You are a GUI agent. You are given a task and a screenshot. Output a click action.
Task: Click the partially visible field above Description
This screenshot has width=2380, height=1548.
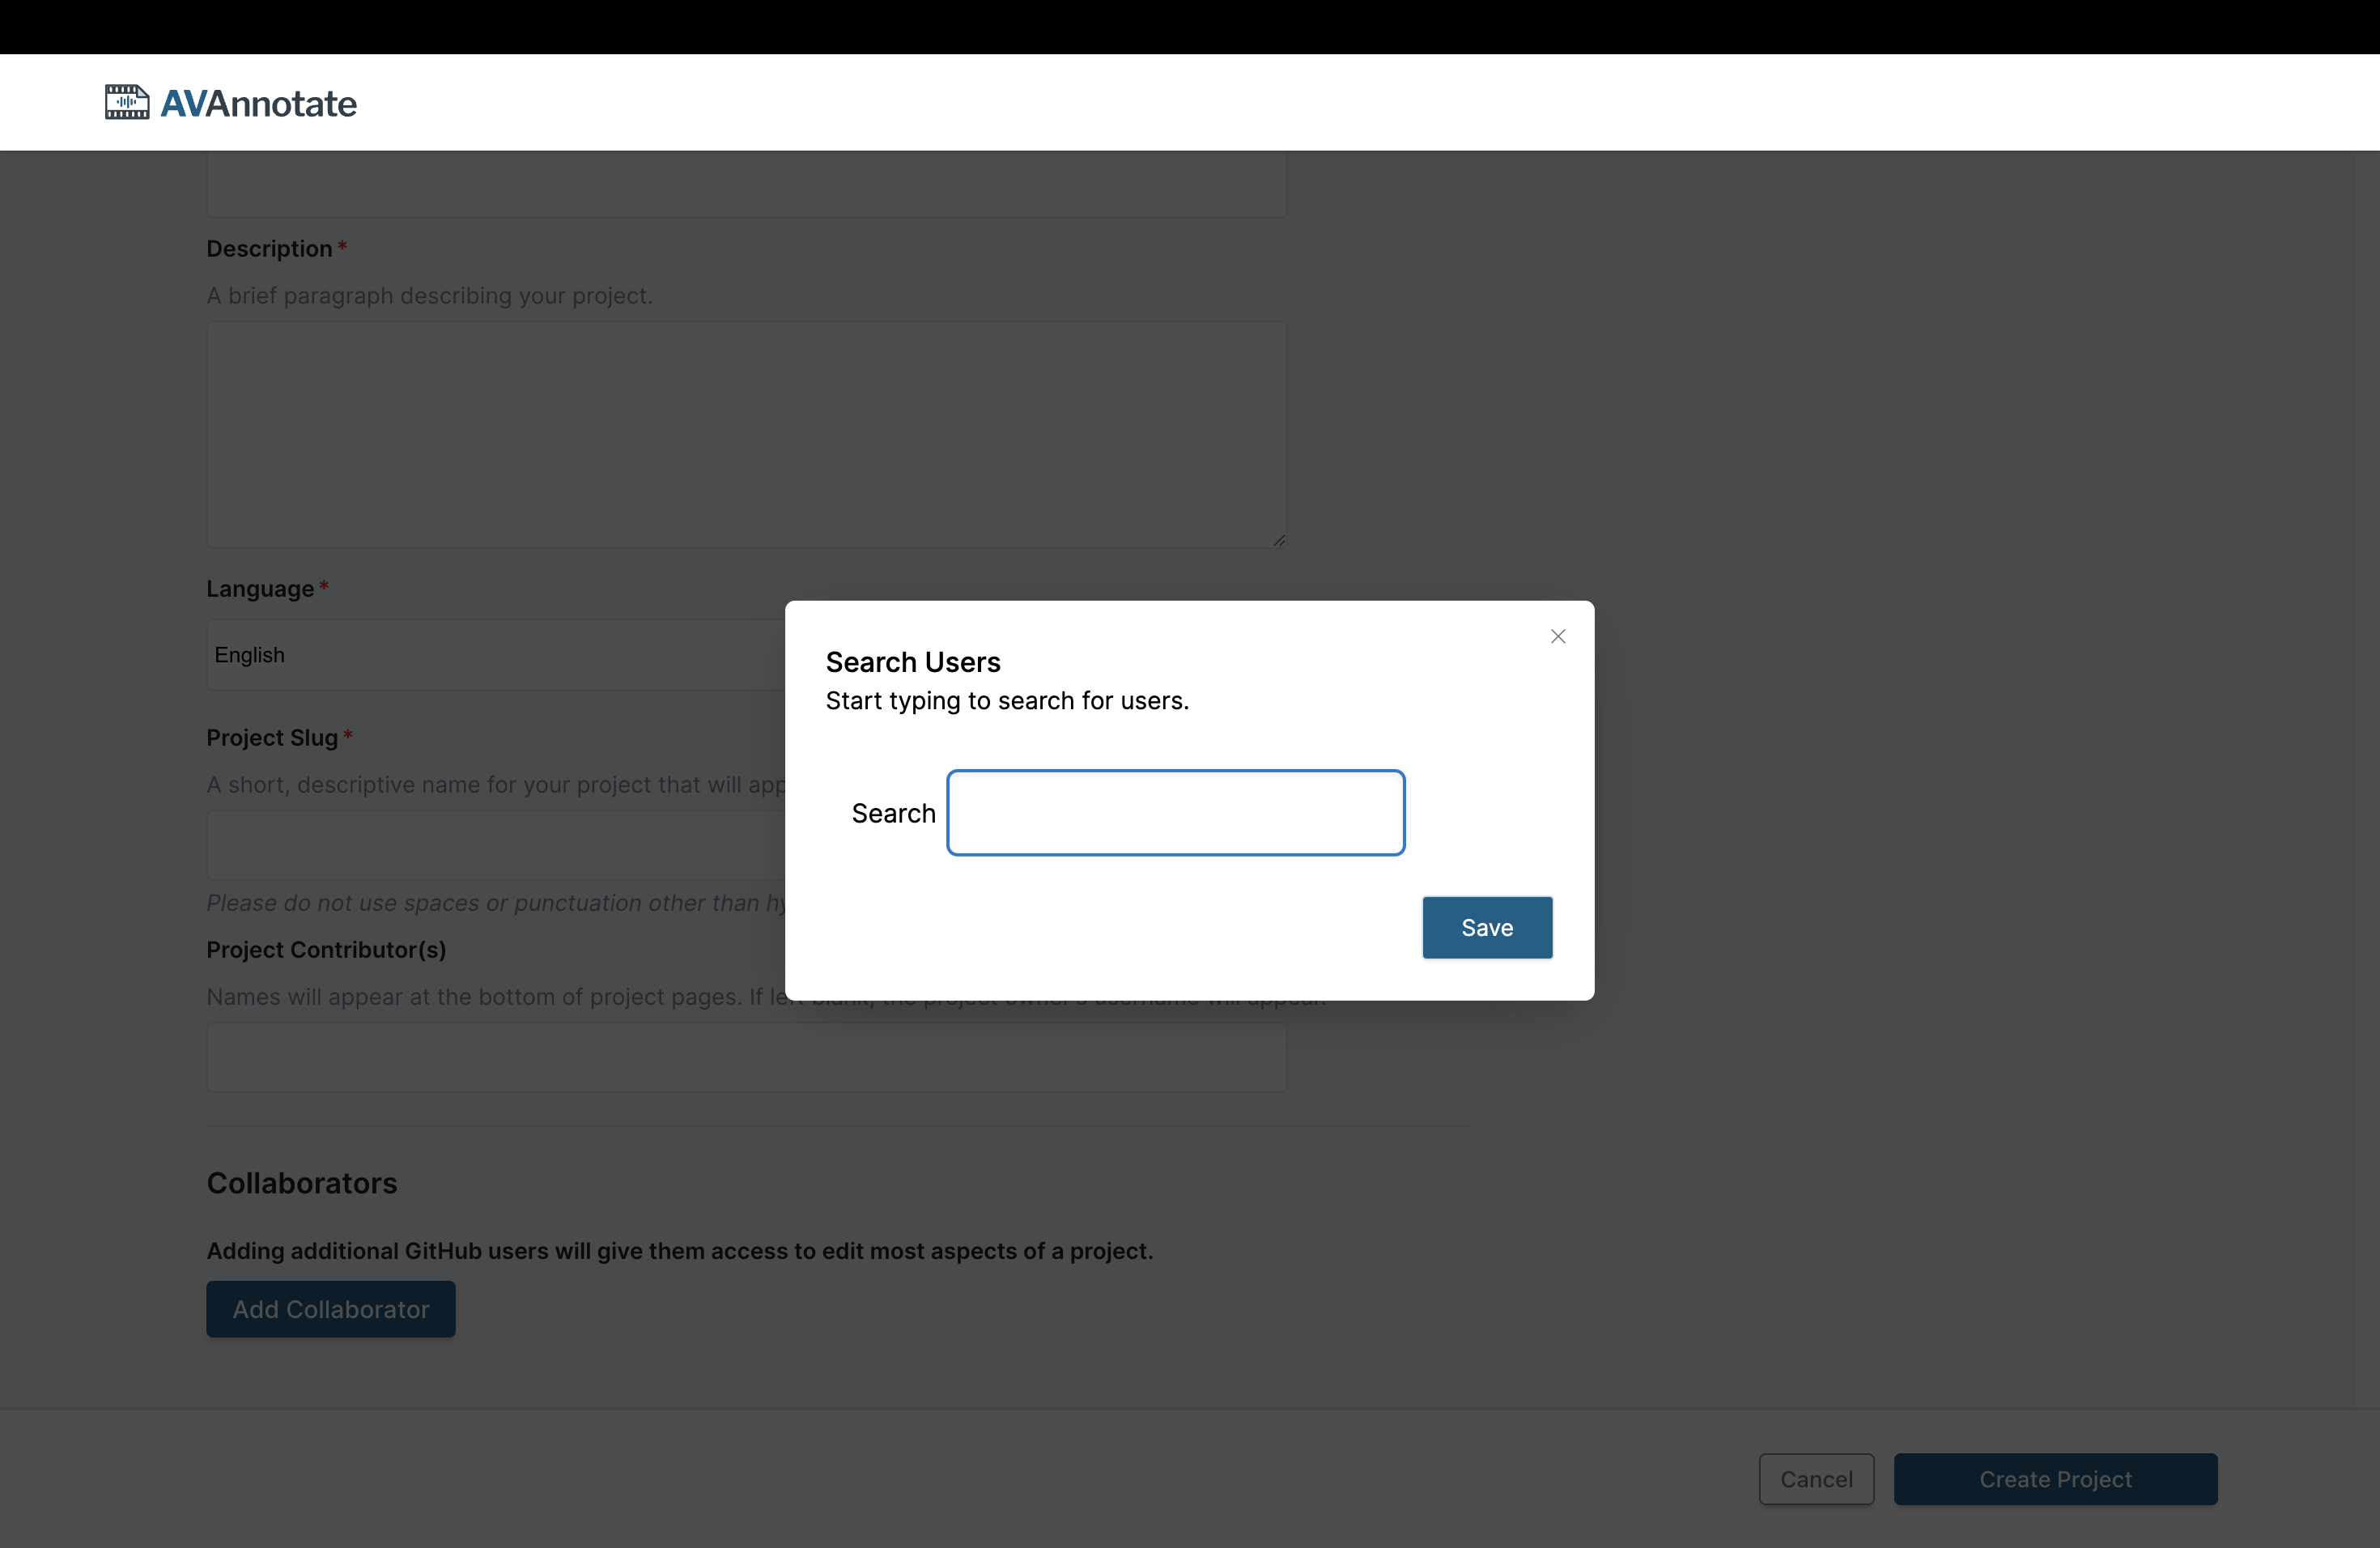[745, 187]
